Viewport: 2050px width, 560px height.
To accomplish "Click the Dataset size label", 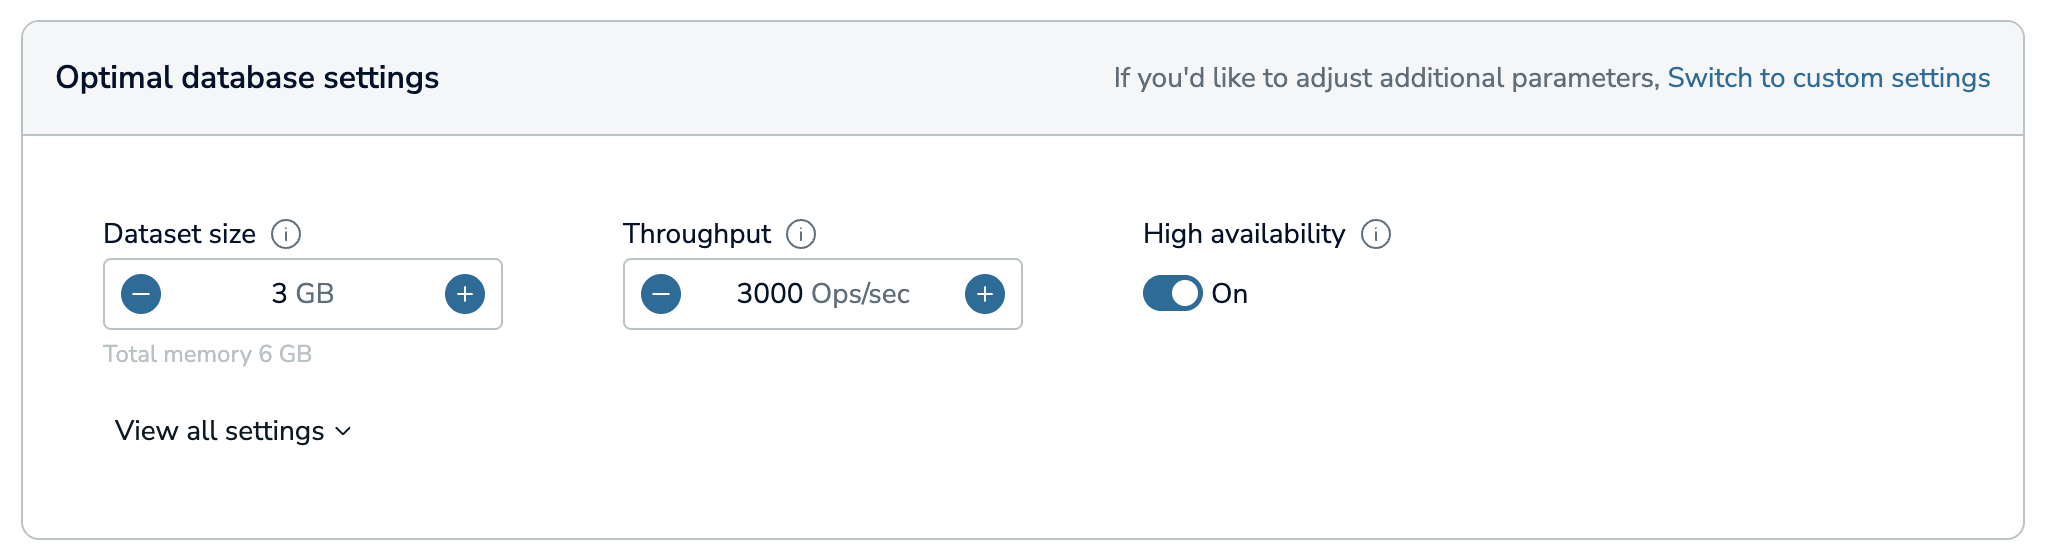I will (x=180, y=234).
